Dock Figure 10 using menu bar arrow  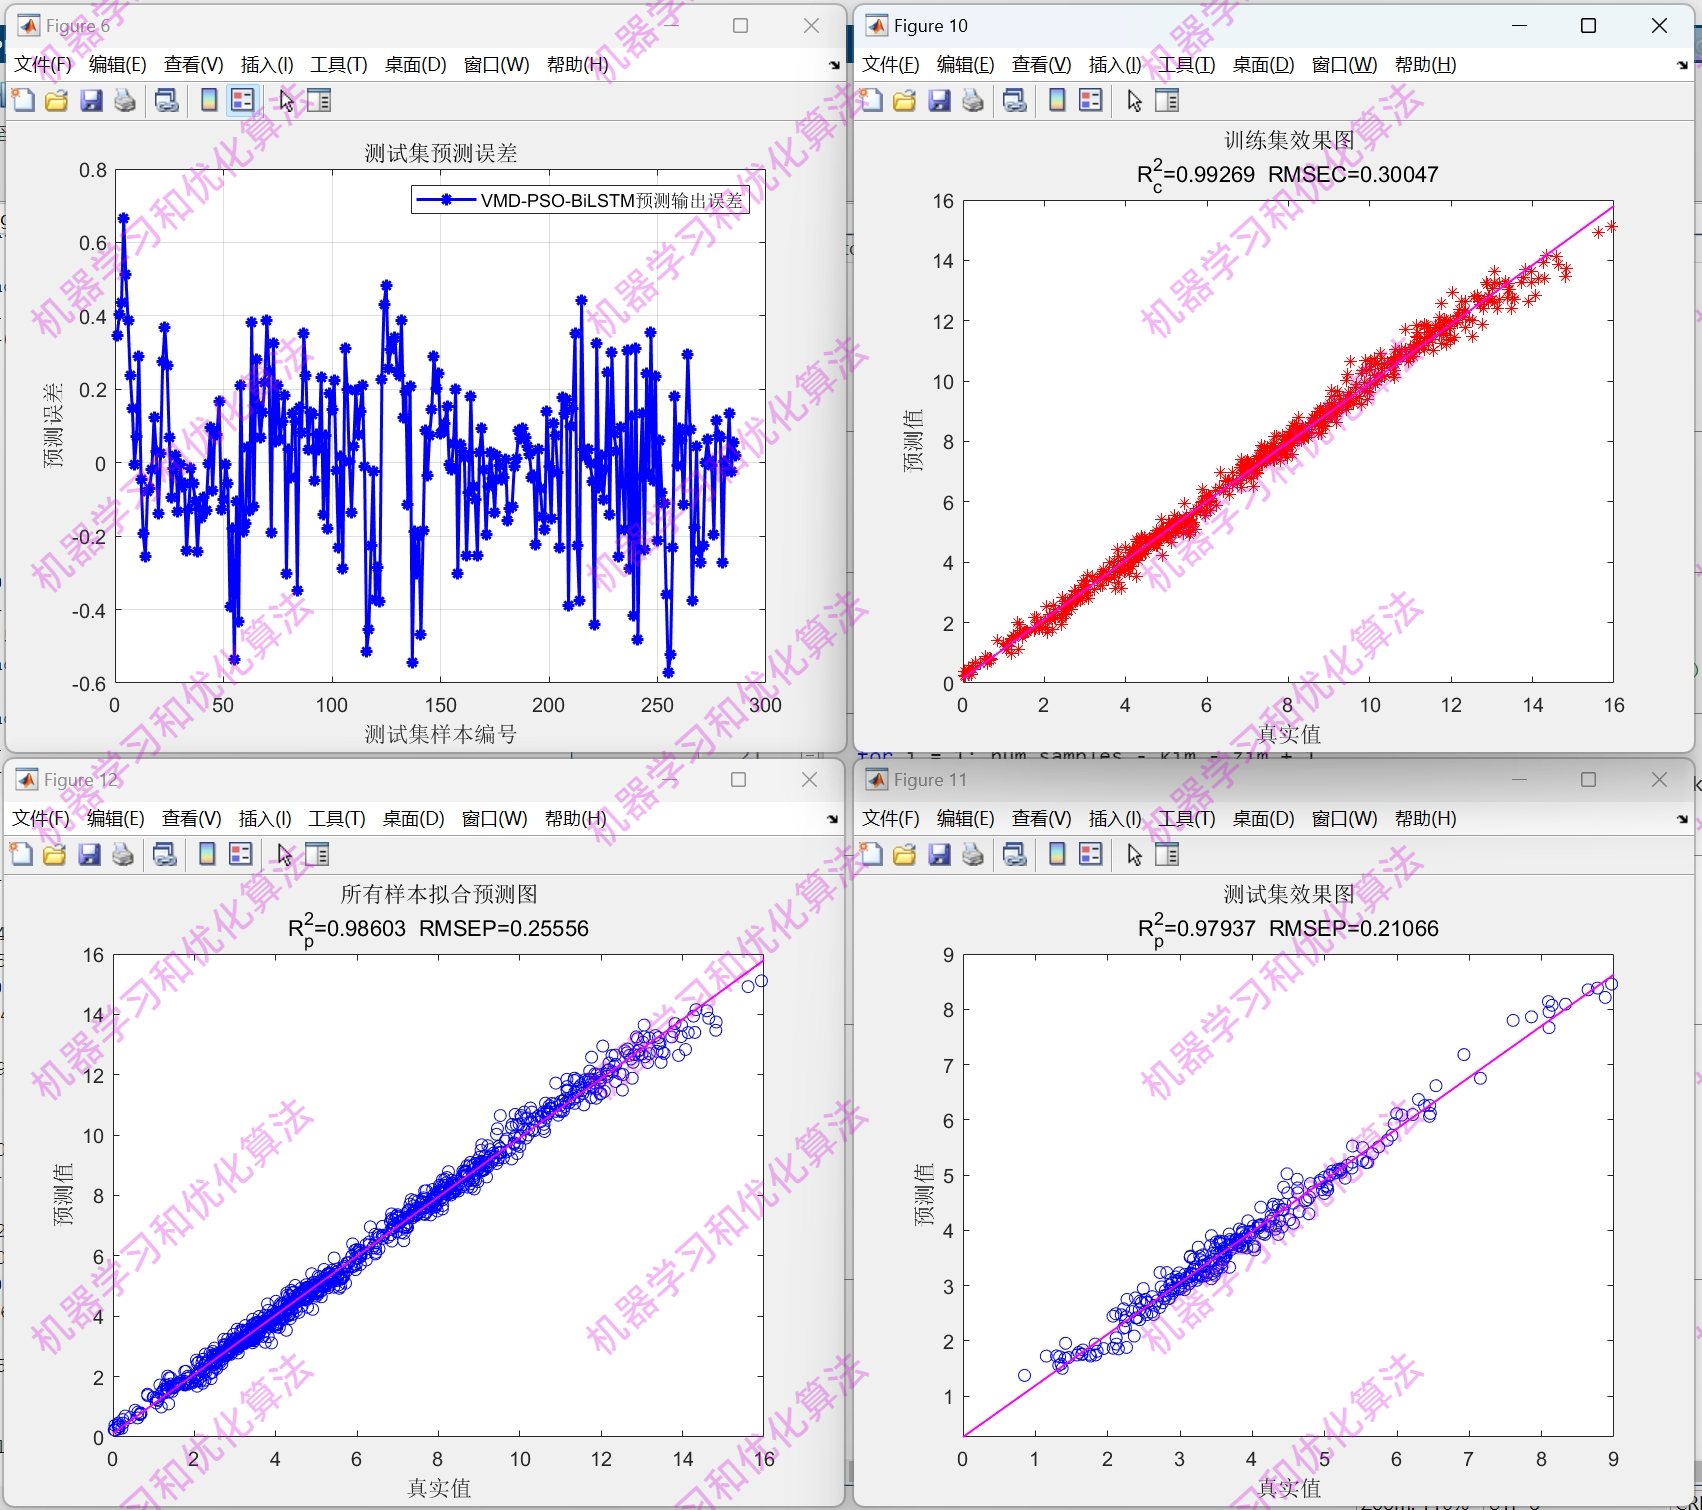coord(1682,65)
